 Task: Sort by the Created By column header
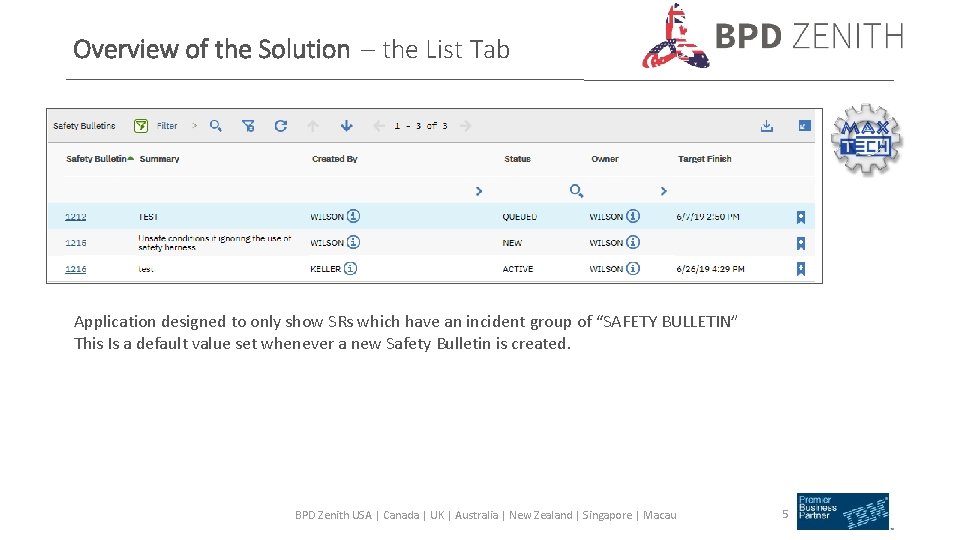point(334,159)
